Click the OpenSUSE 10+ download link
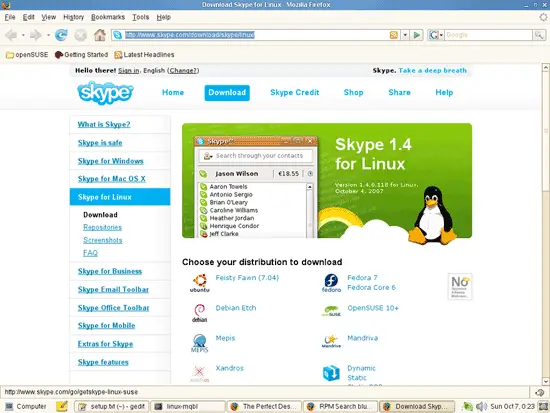This screenshot has width=550, height=413. click(x=373, y=308)
